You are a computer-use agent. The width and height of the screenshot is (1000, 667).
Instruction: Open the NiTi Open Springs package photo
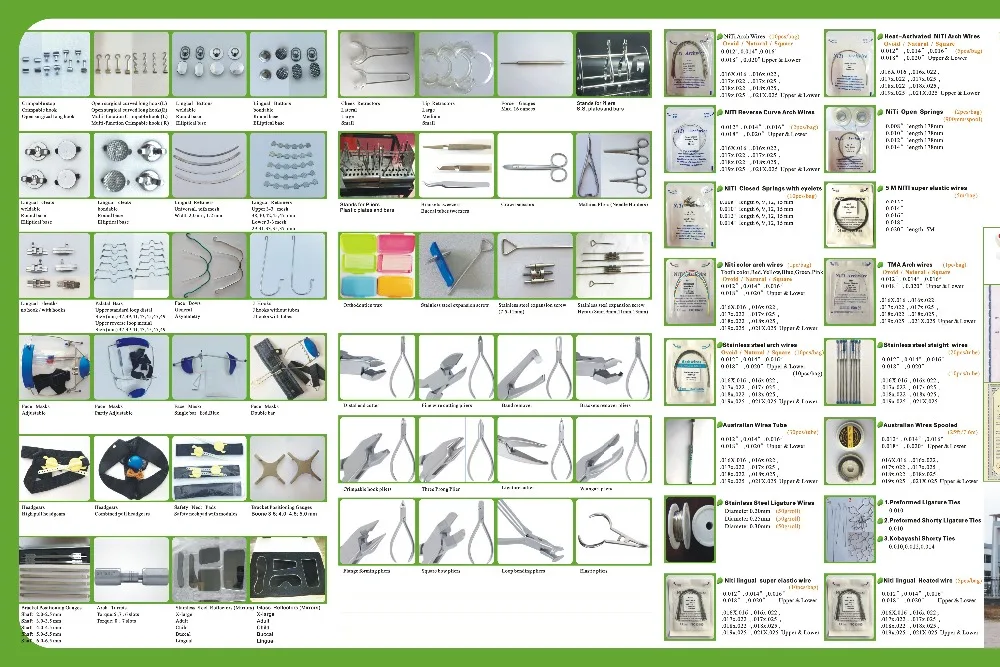849,139
